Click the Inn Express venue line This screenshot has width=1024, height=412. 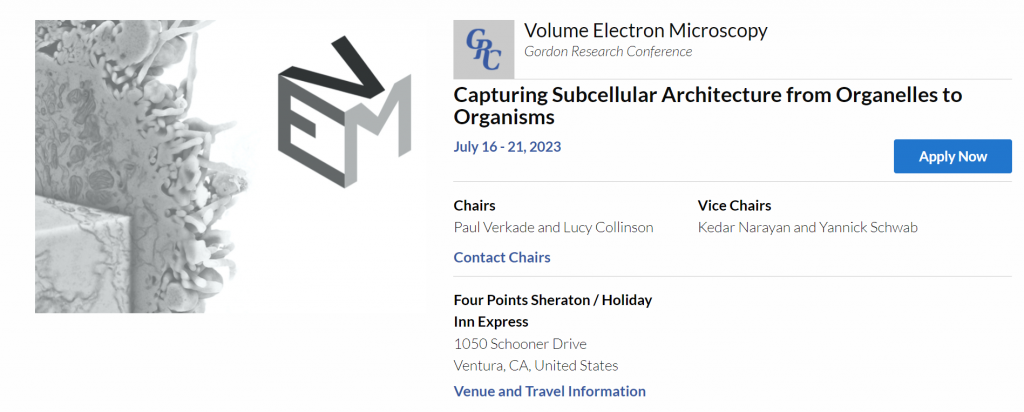pos(491,322)
